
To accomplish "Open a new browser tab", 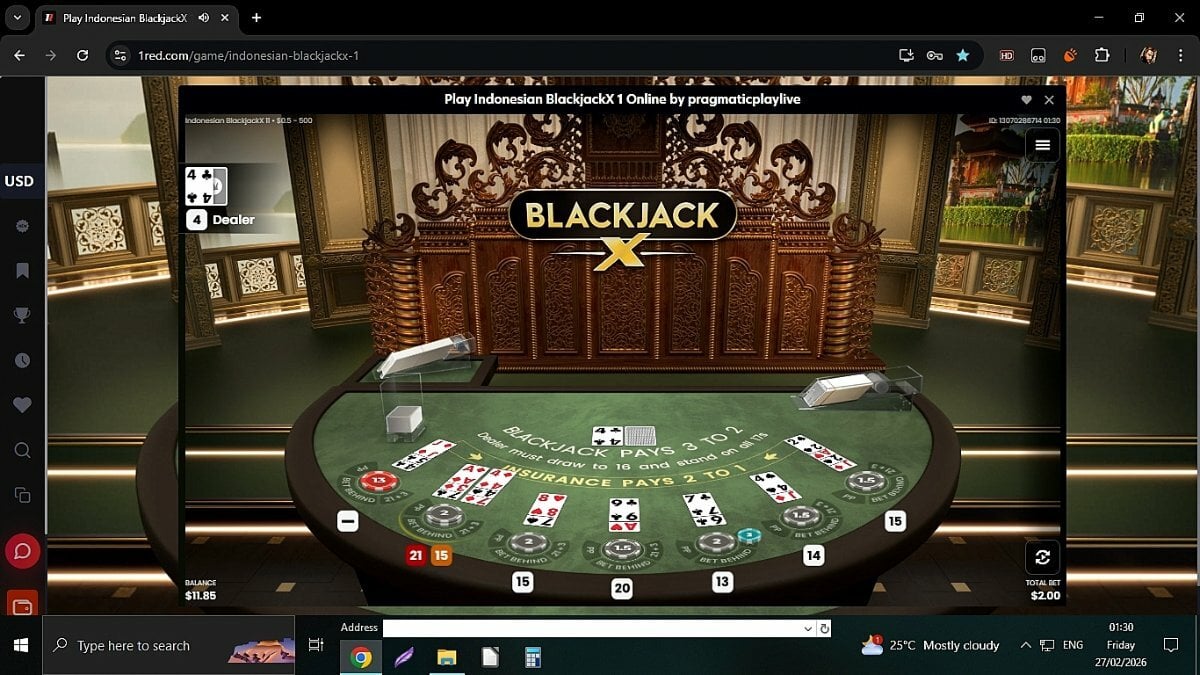I will tap(257, 18).
